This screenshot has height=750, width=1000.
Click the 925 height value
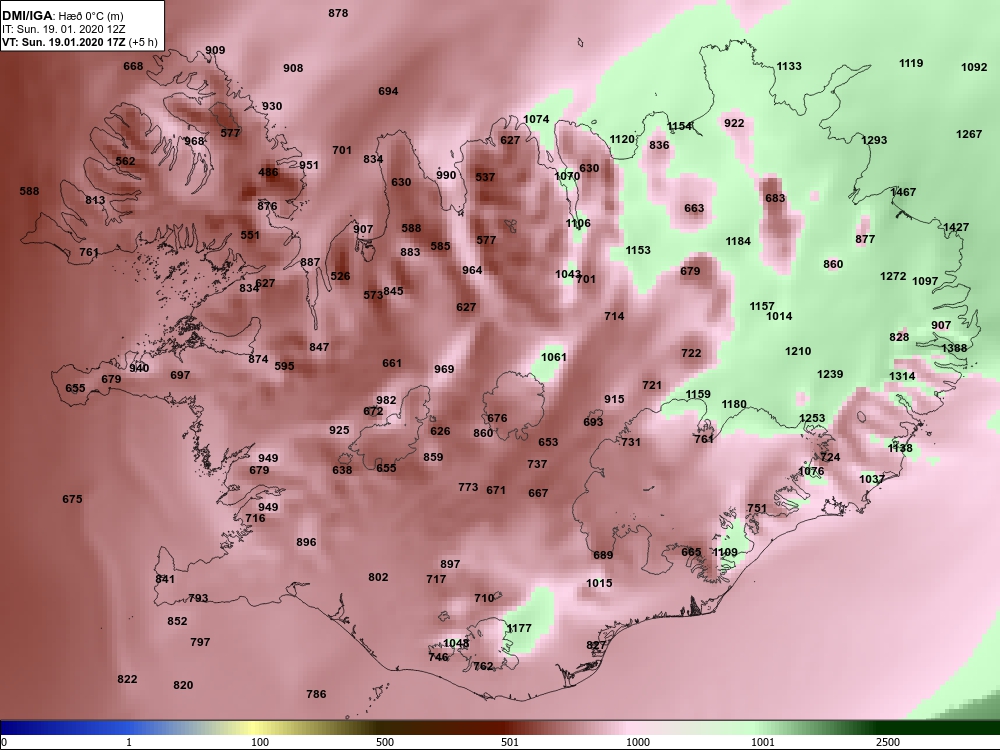coord(339,430)
